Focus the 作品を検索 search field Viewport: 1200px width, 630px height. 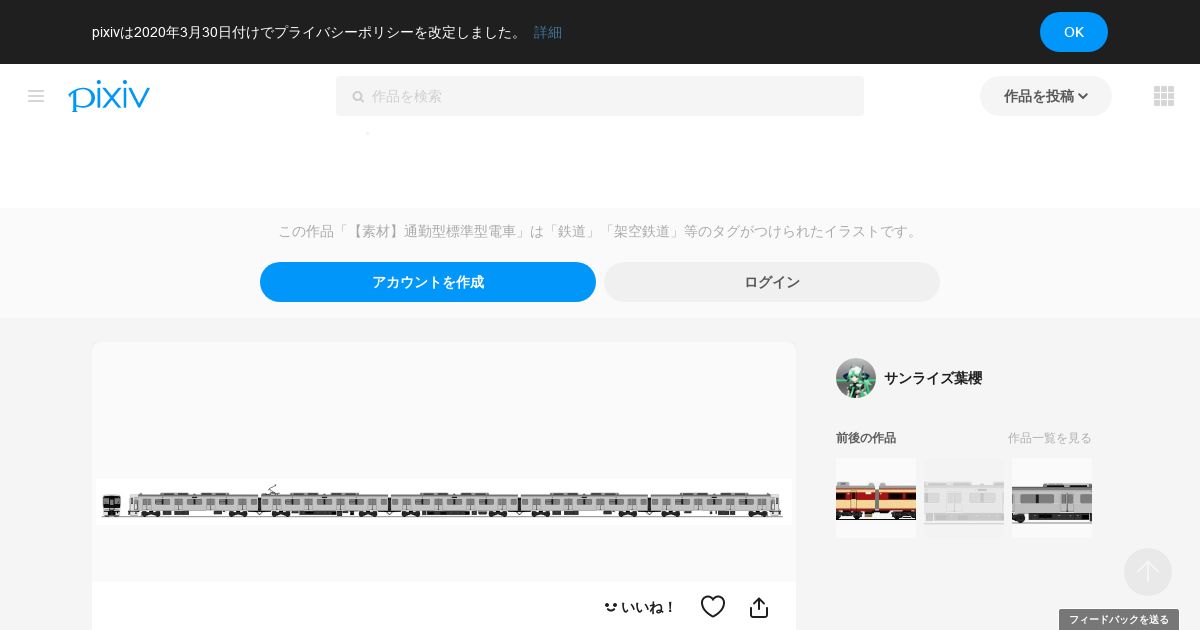(x=600, y=96)
